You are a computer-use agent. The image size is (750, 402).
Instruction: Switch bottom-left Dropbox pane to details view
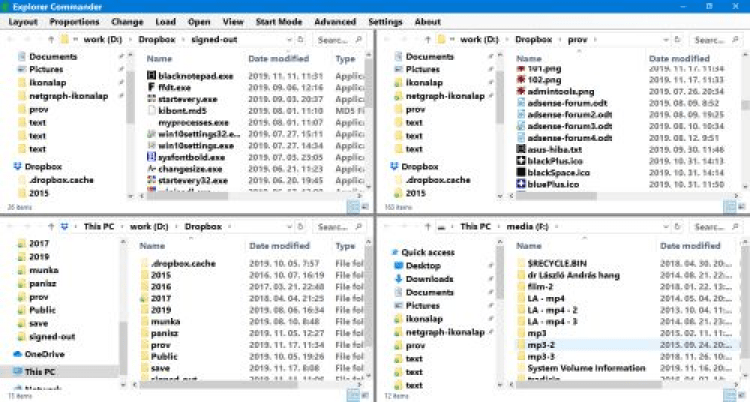[353, 395]
